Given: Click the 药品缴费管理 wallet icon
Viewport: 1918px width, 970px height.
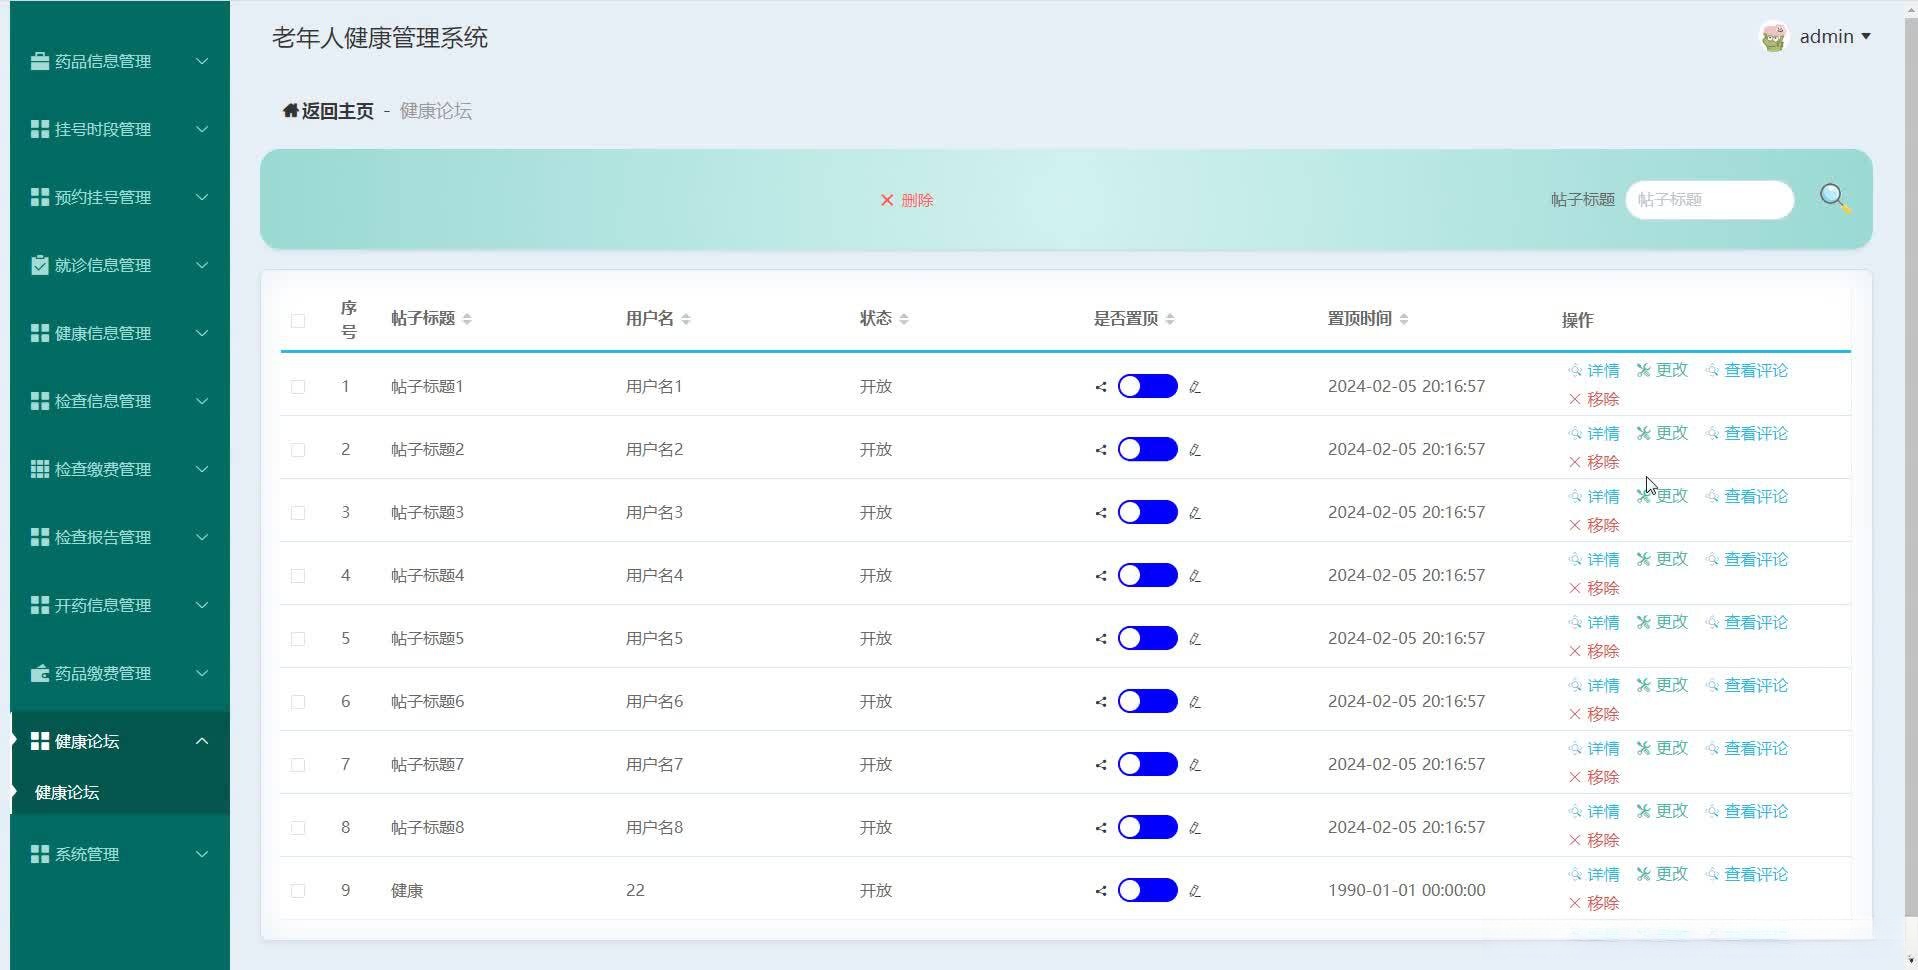Looking at the screenshot, I should point(40,673).
